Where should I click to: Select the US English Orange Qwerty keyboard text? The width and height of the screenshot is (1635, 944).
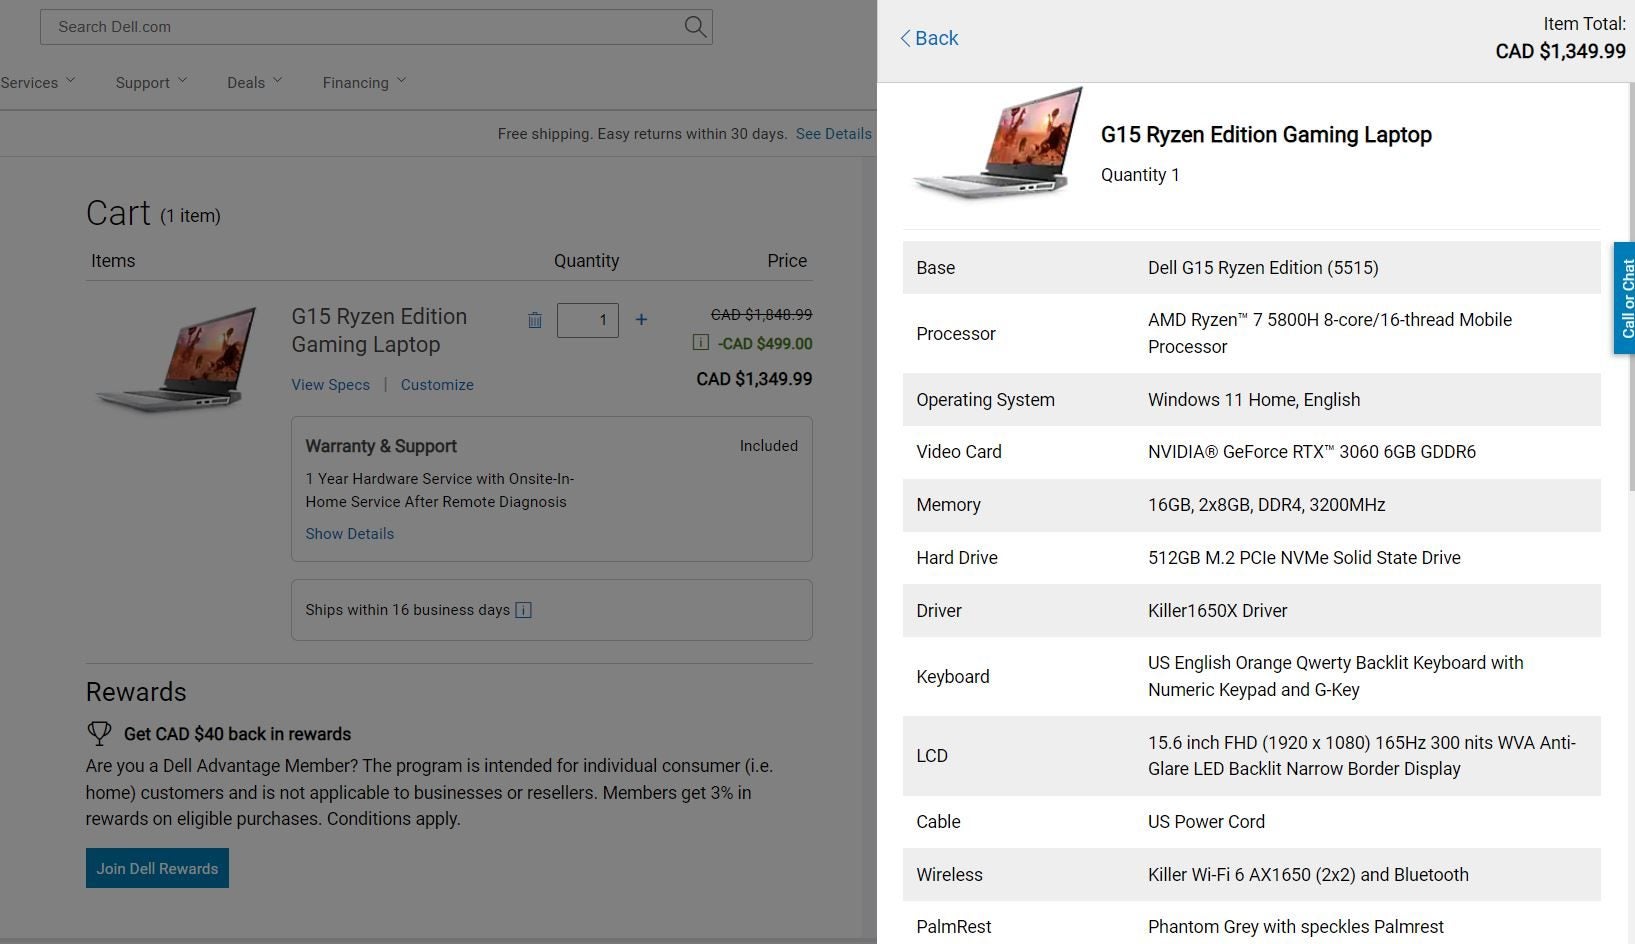point(1336,676)
